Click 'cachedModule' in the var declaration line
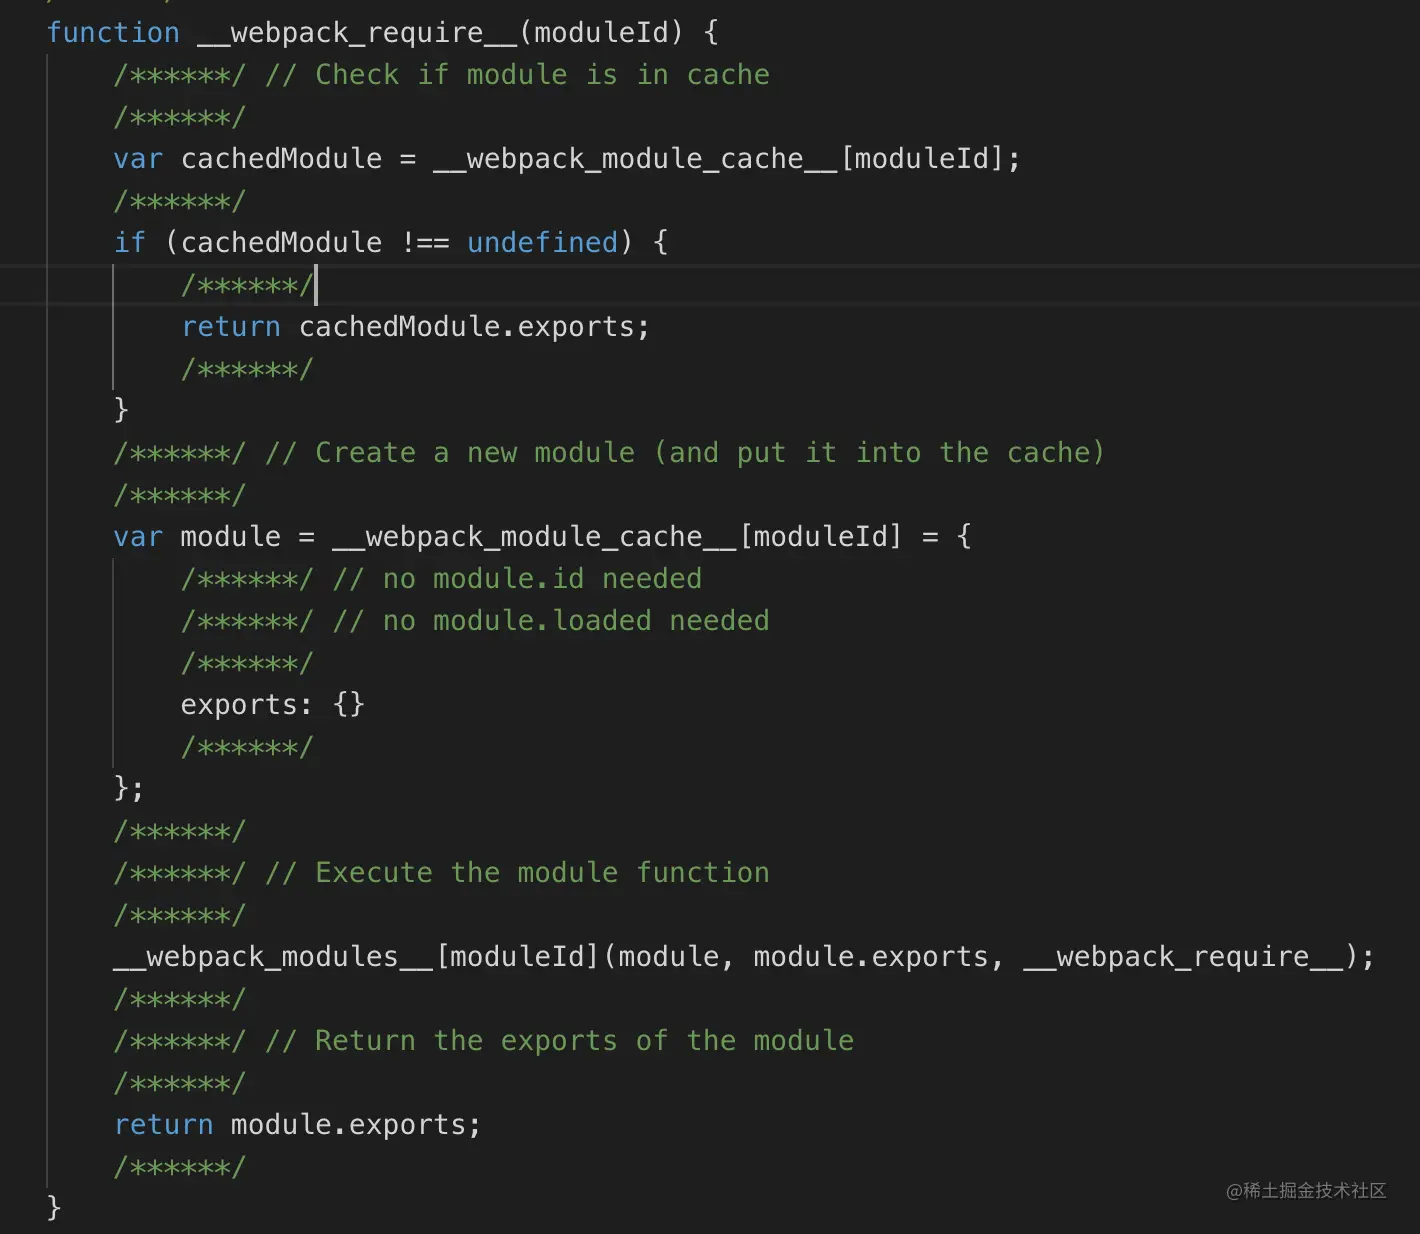Viewport: 1420px width, 1234px height. 281,158
